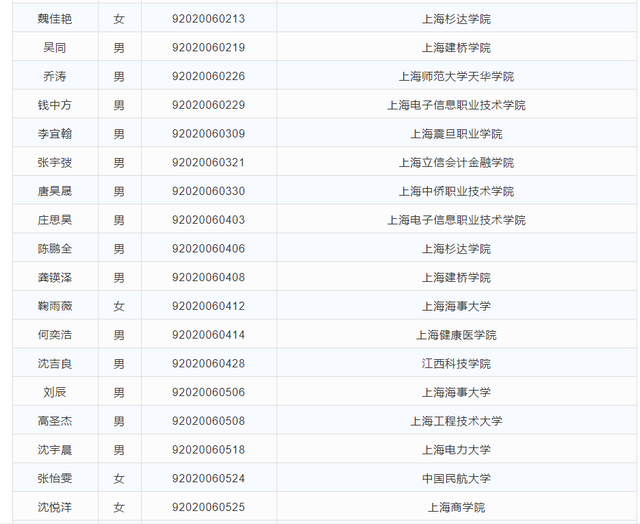Click 上海杉达学院 in 陈鹏全's row
Viewport: 640px width, 524px height.
point(456,249)
